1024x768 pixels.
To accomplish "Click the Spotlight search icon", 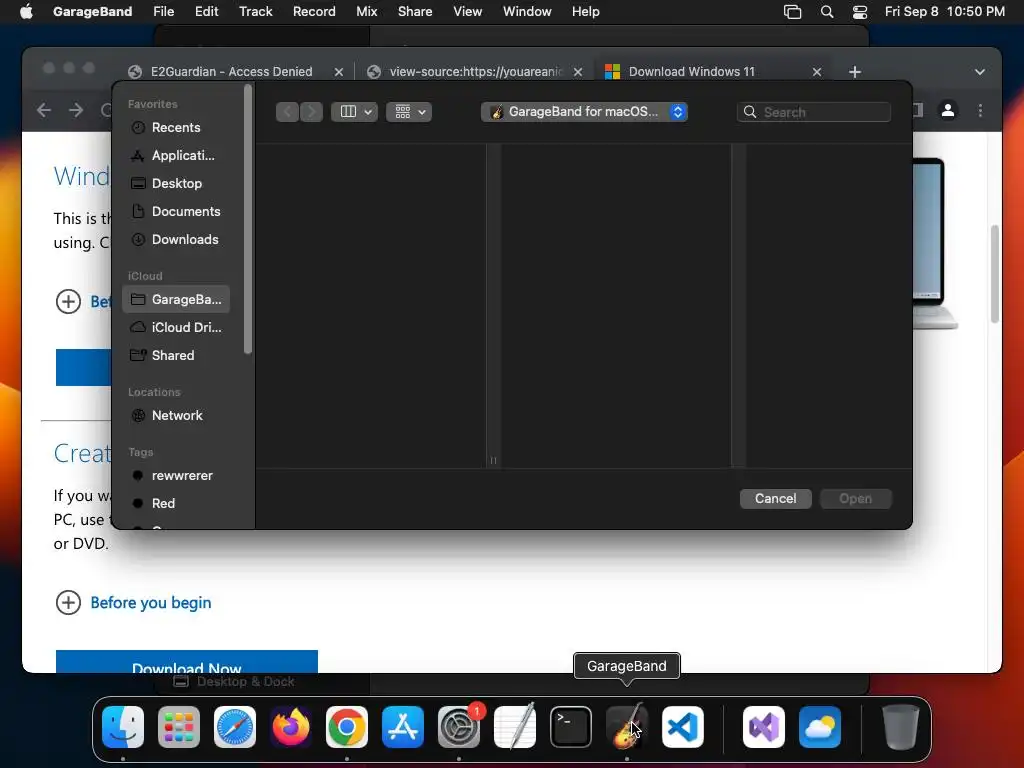I will click(827, 12).
